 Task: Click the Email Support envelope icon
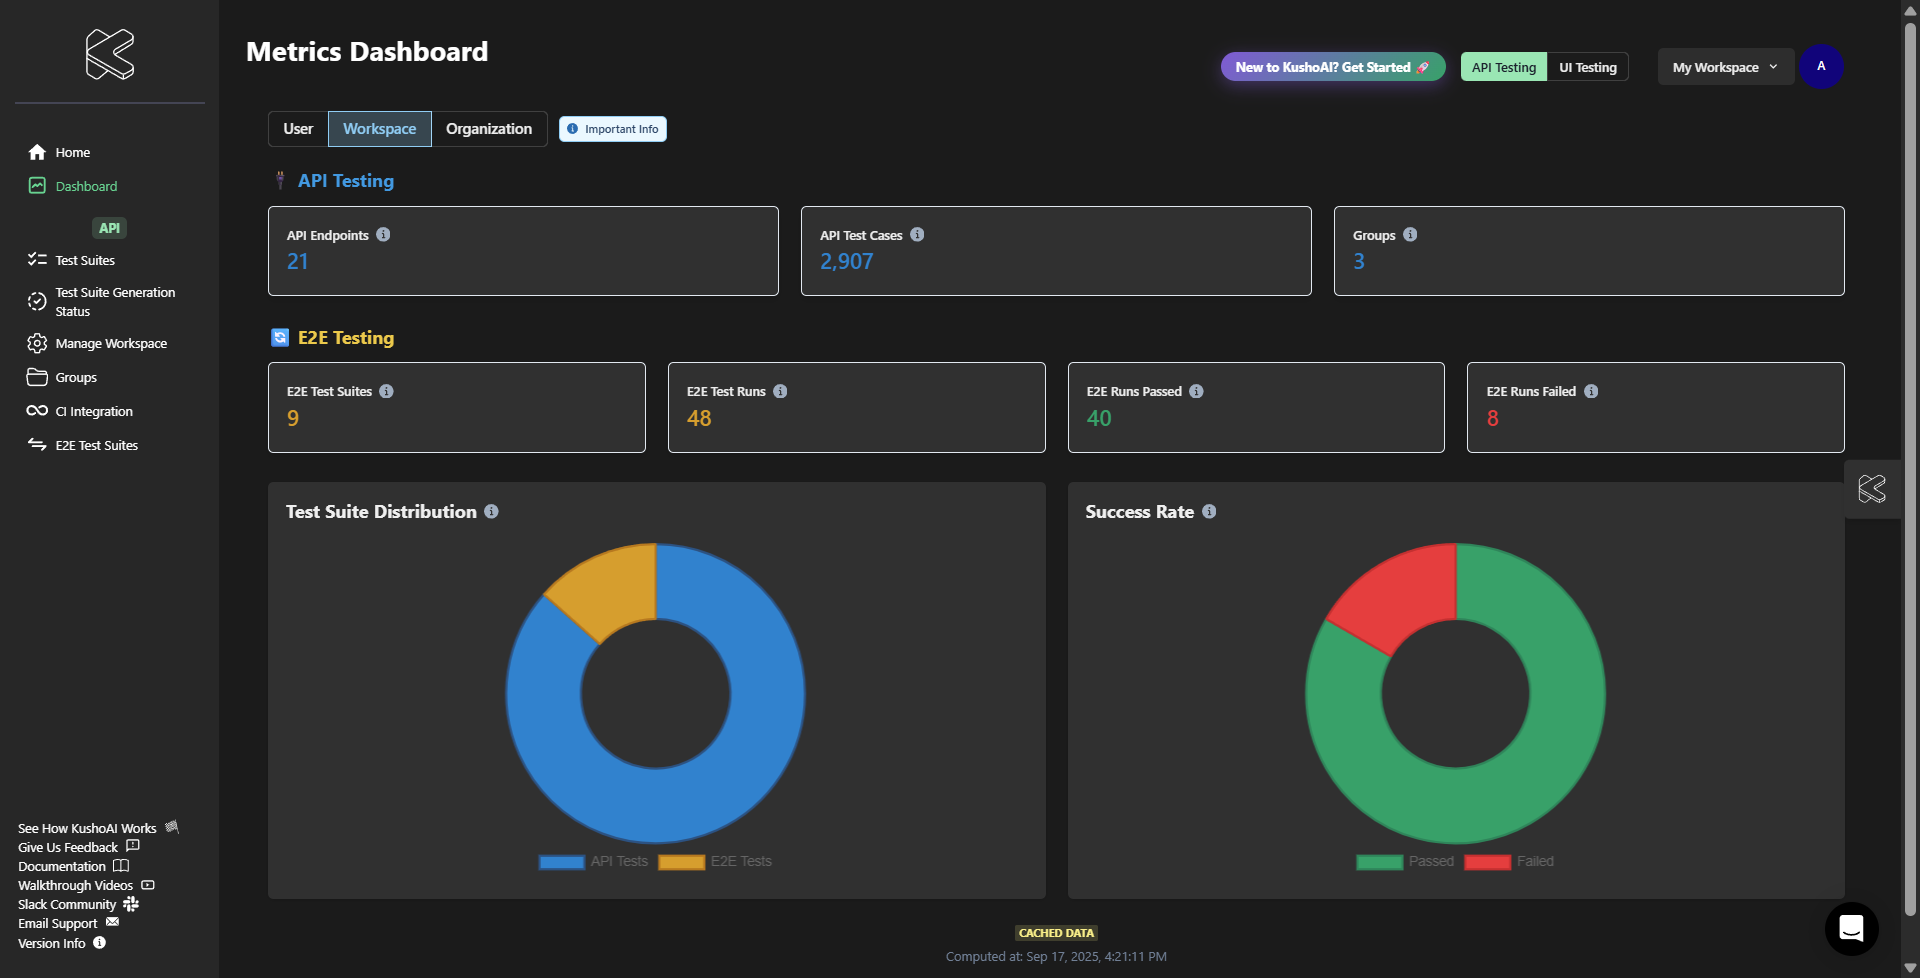click(x=112, y=922)
